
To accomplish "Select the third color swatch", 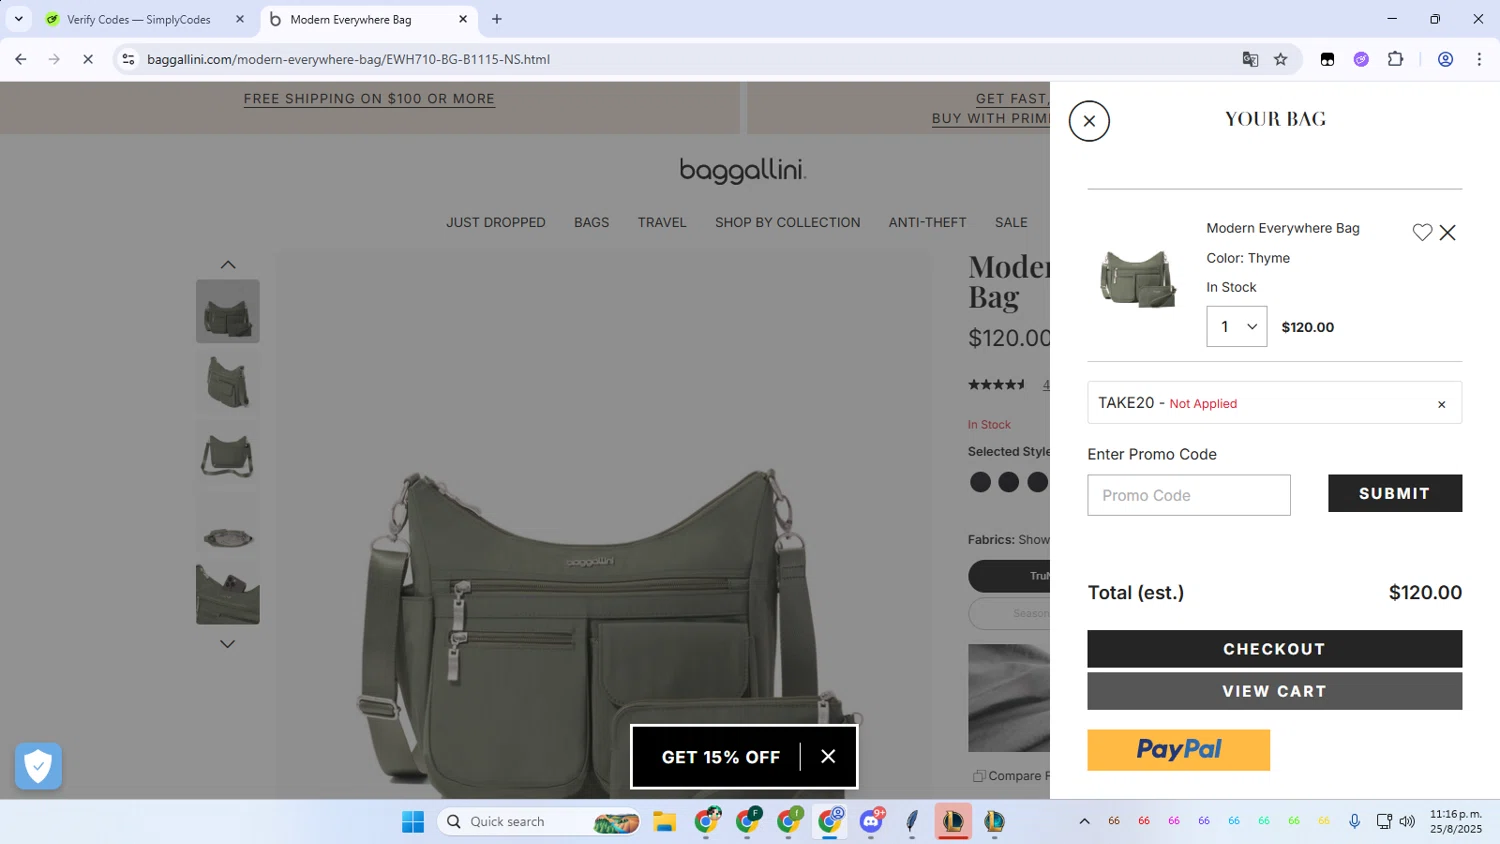I will point(1038,482).
